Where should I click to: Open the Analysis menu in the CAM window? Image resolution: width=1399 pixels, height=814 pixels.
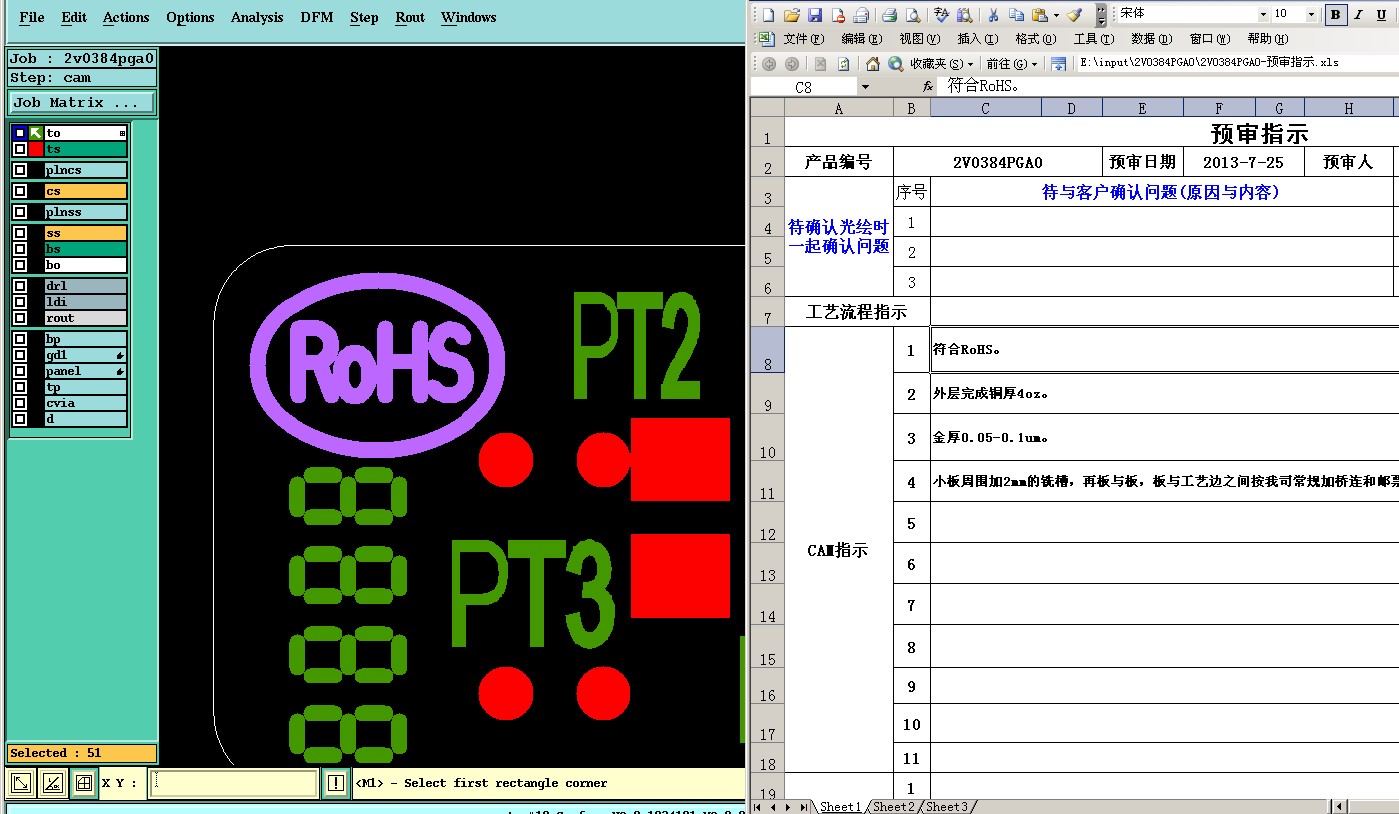[257, 17]
